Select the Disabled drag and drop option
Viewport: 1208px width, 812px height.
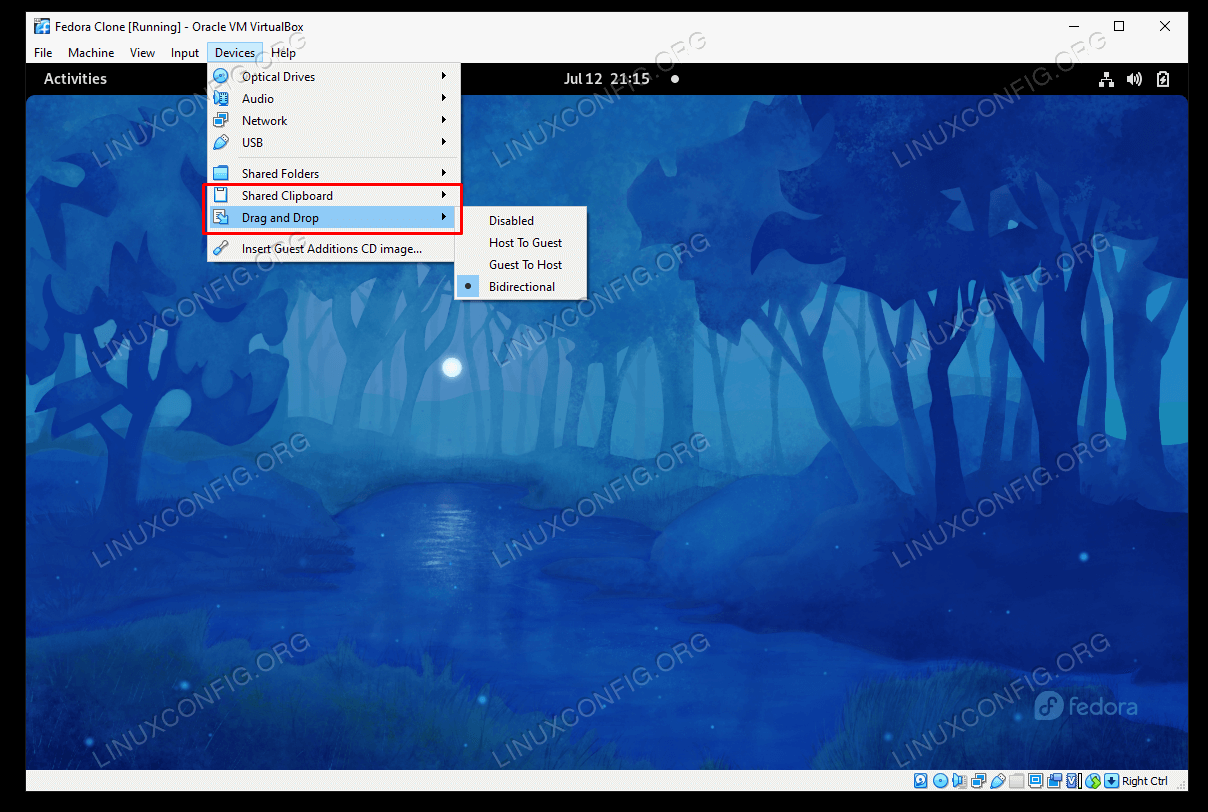point(511,221)
